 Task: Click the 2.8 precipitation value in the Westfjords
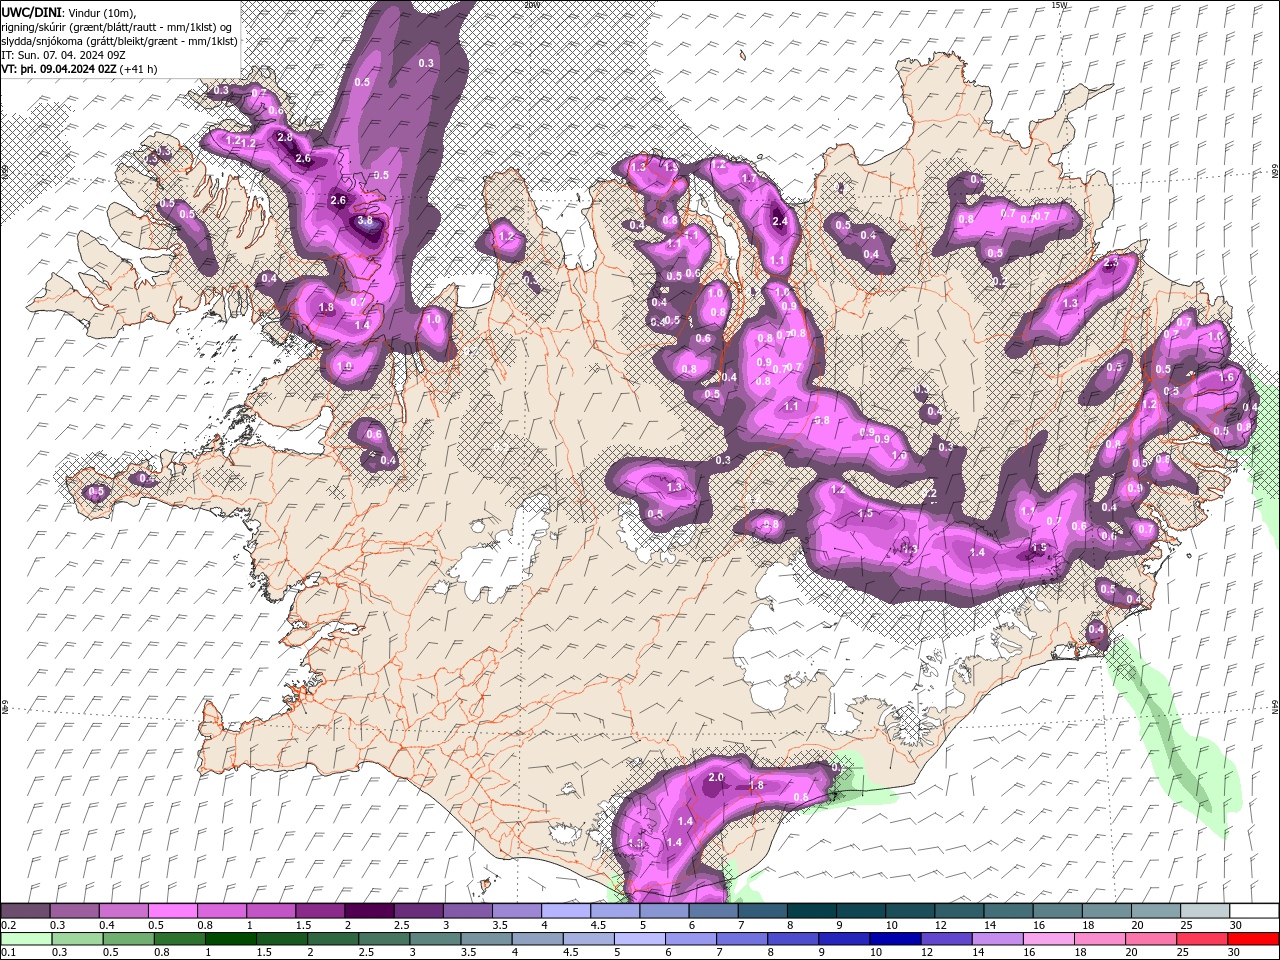(284, 138)
